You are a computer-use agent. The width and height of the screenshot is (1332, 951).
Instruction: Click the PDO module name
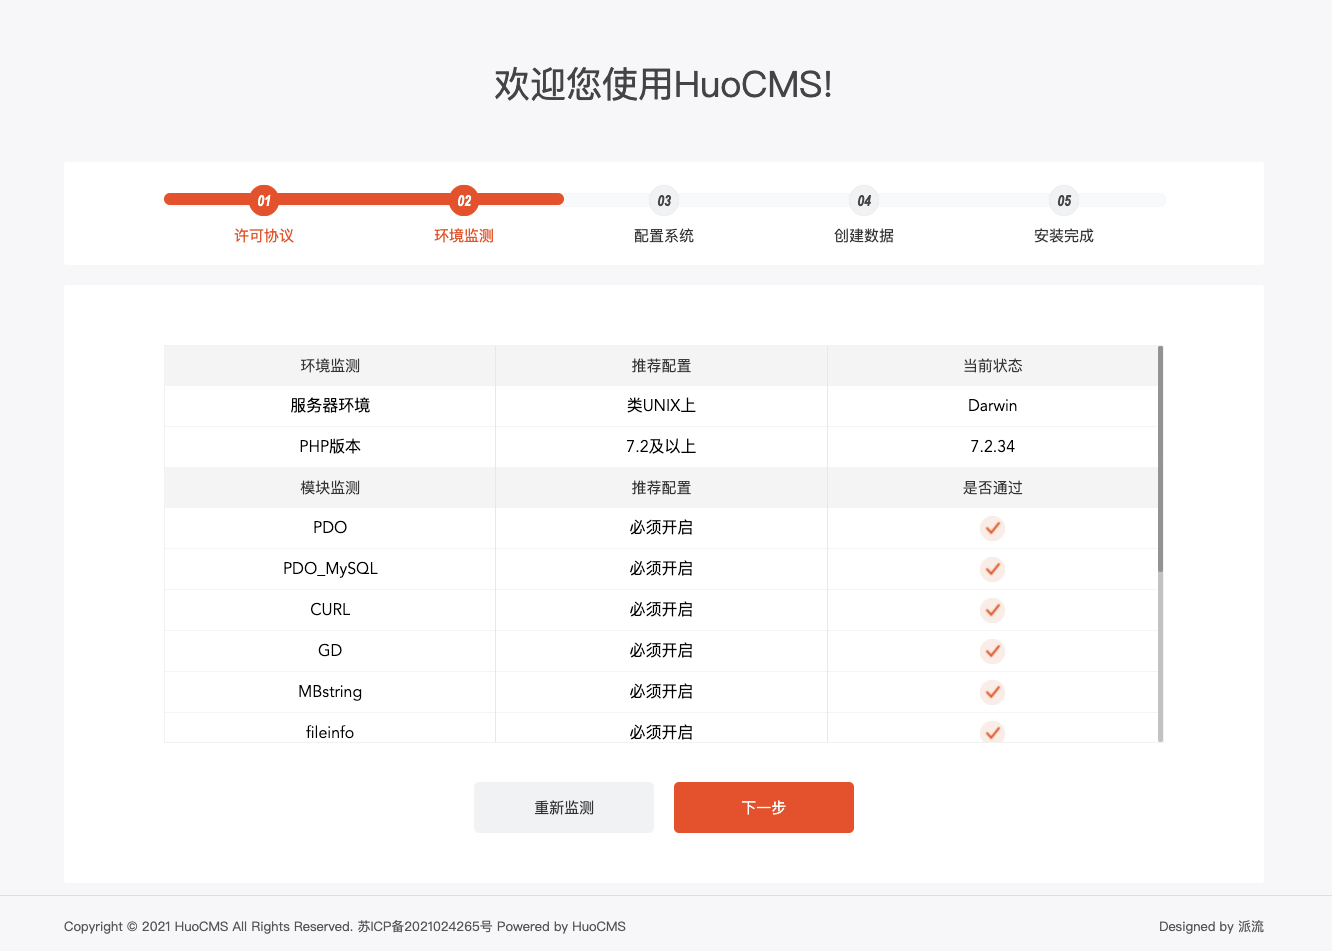click(330, 528)
